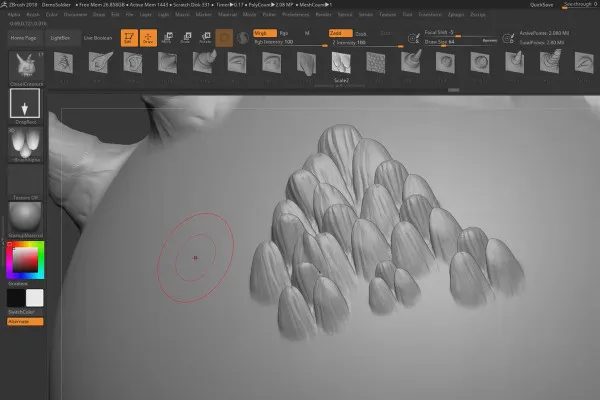Choose the grid of small scales chisel thumbnail
The height and width of the screenshot is (400, 600).
[x=376, y=62]
